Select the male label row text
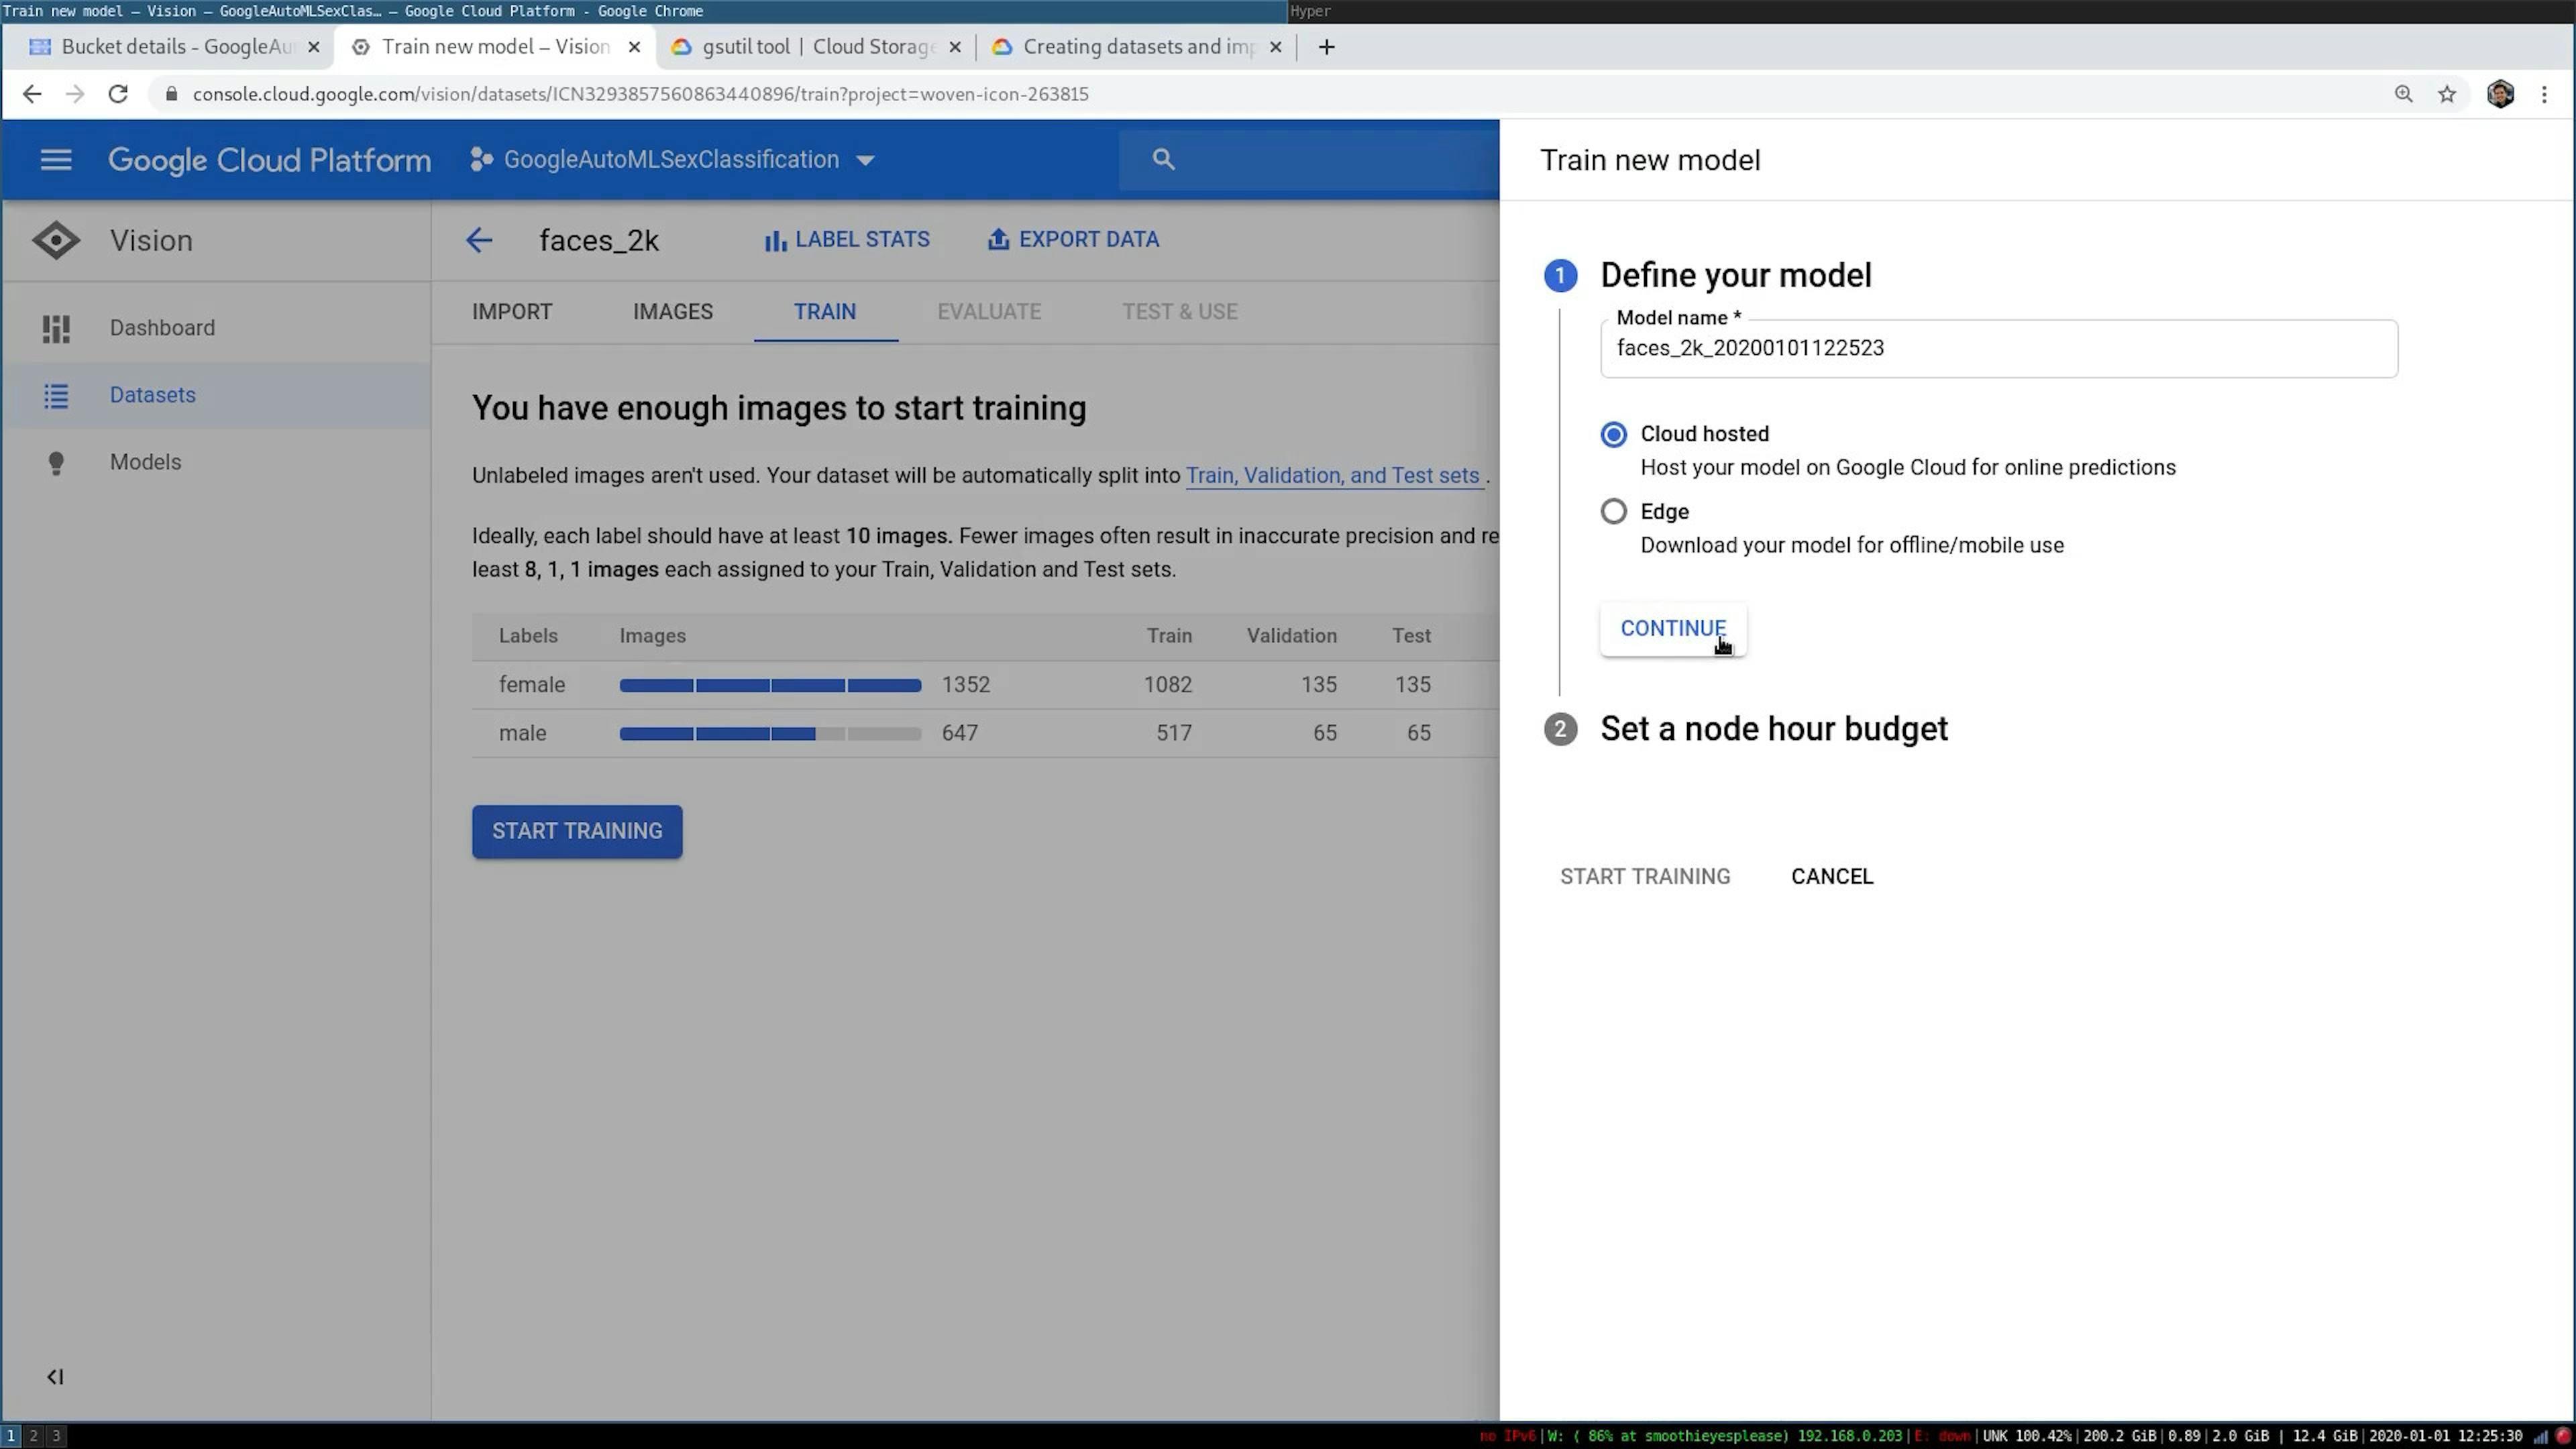2576x1449 pixels. point(522,733)
